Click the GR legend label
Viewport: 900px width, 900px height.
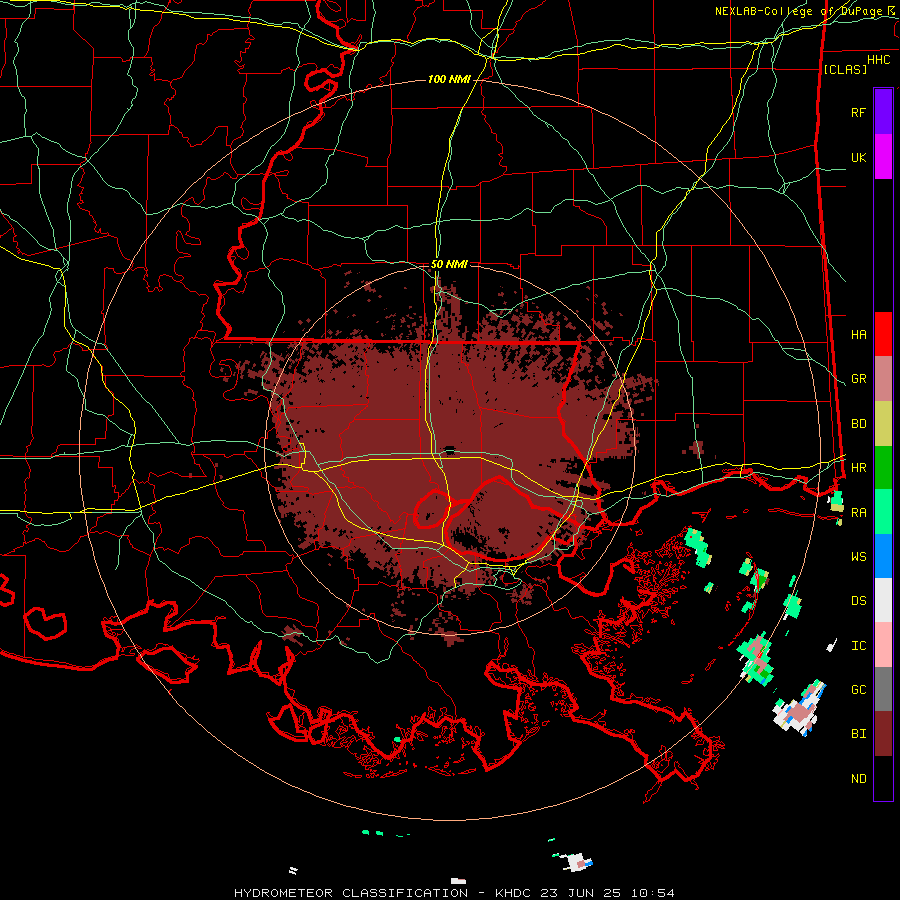[x=858, y=379]
